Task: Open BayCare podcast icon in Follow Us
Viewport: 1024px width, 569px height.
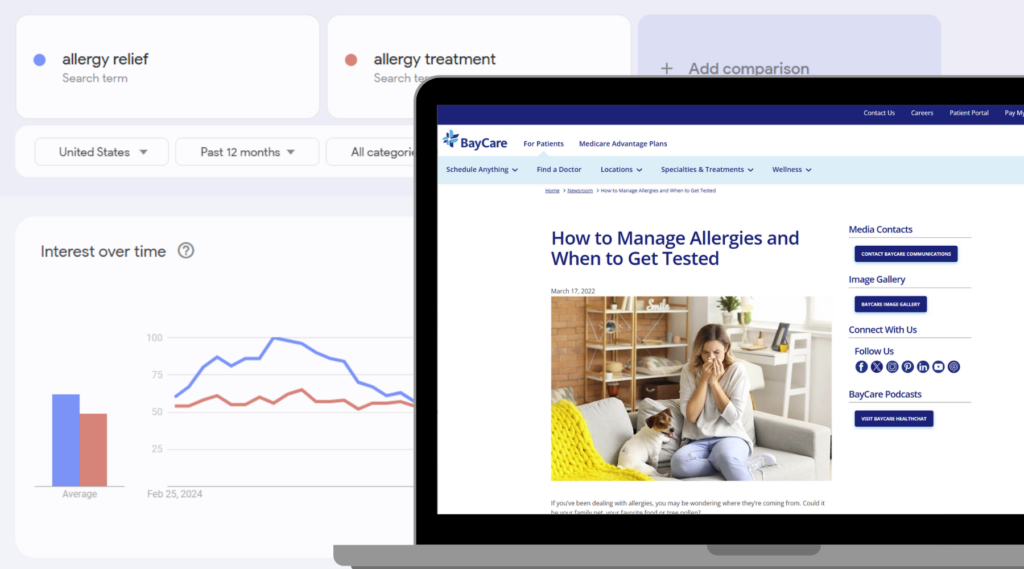Action: point(954,367)
